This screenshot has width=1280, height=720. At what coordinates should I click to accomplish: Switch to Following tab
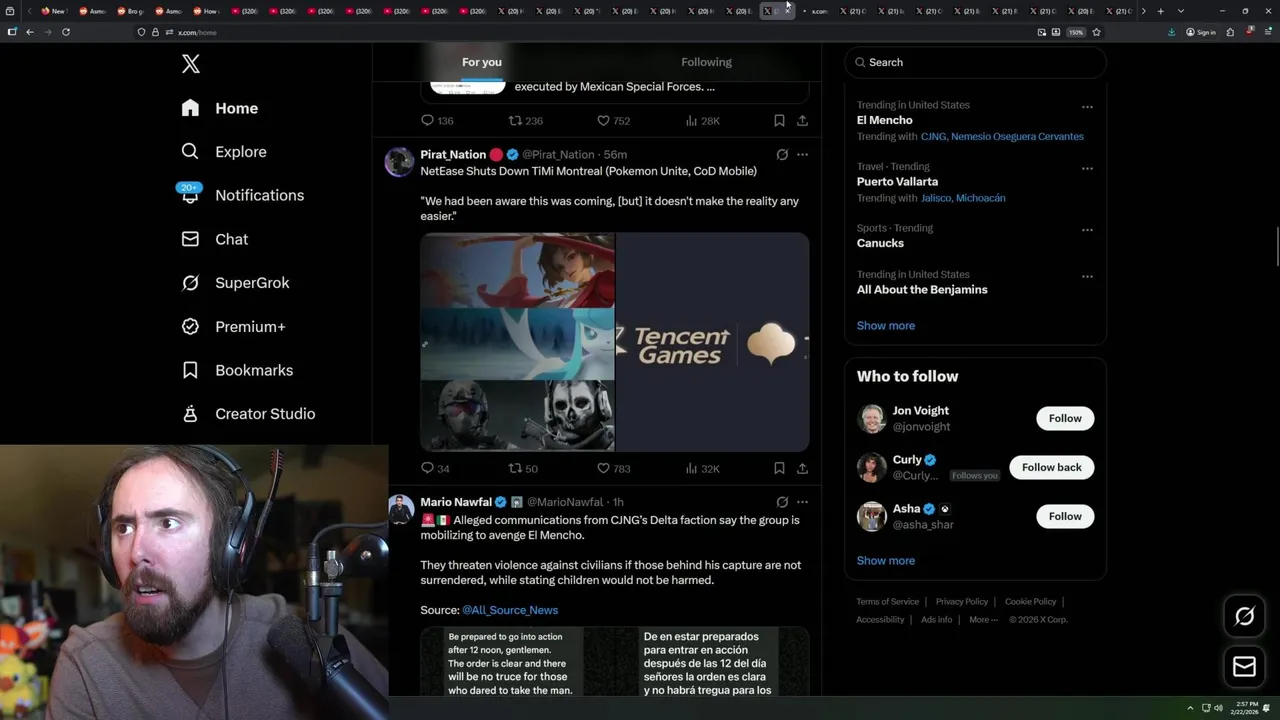click(706, 62)
